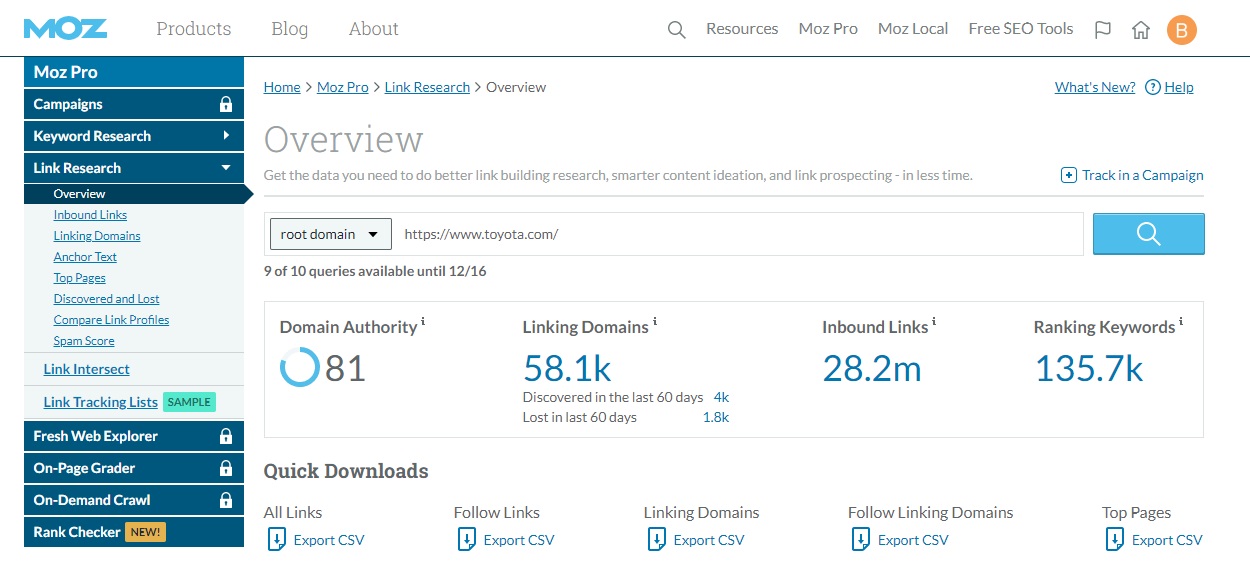Click the SAMPLE badge on Link Tracking Lists
1250x583 pixels.
189,402
